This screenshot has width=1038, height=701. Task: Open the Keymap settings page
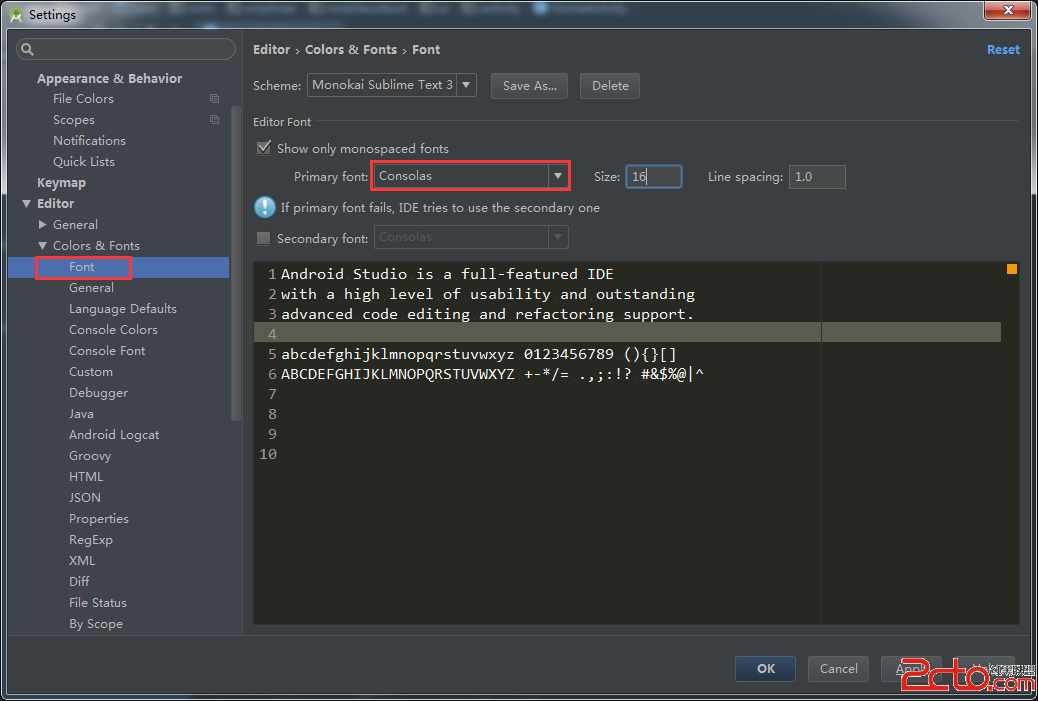(x=61, y=183)
